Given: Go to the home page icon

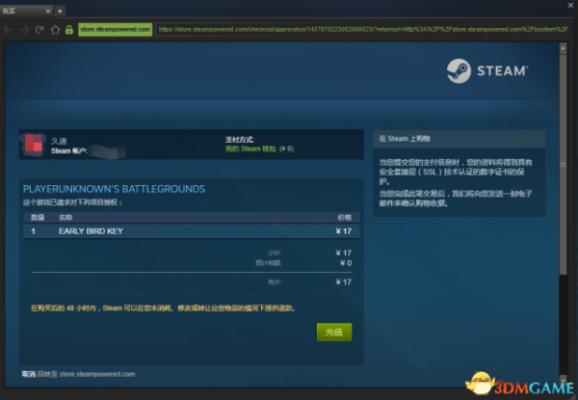Looking at the screenshot, I should (x=55, y=29).
